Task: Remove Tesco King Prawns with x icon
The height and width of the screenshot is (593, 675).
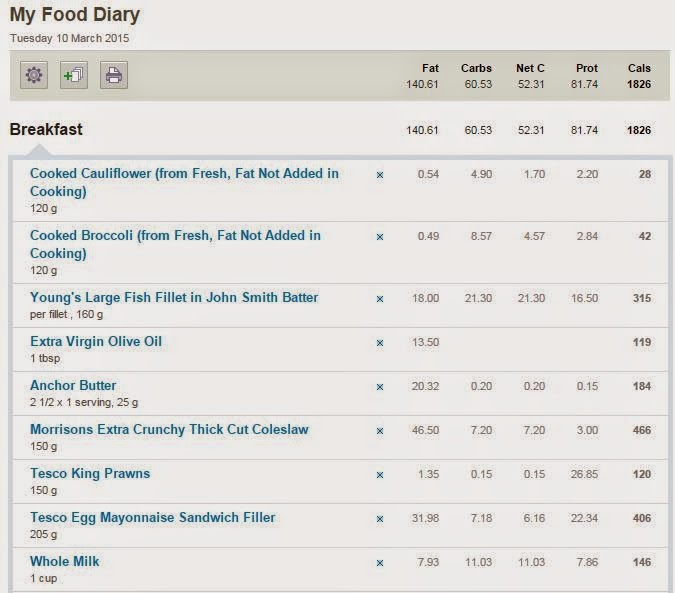Action: pyautogui.click(x=380, y=475)
